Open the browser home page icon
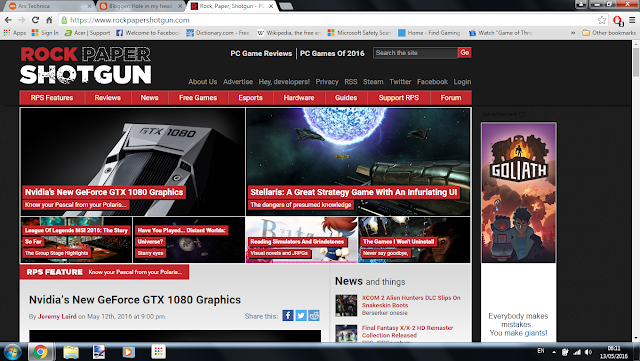Image resolution: width=640 pixels, height=361 pixels. (49, 20)
